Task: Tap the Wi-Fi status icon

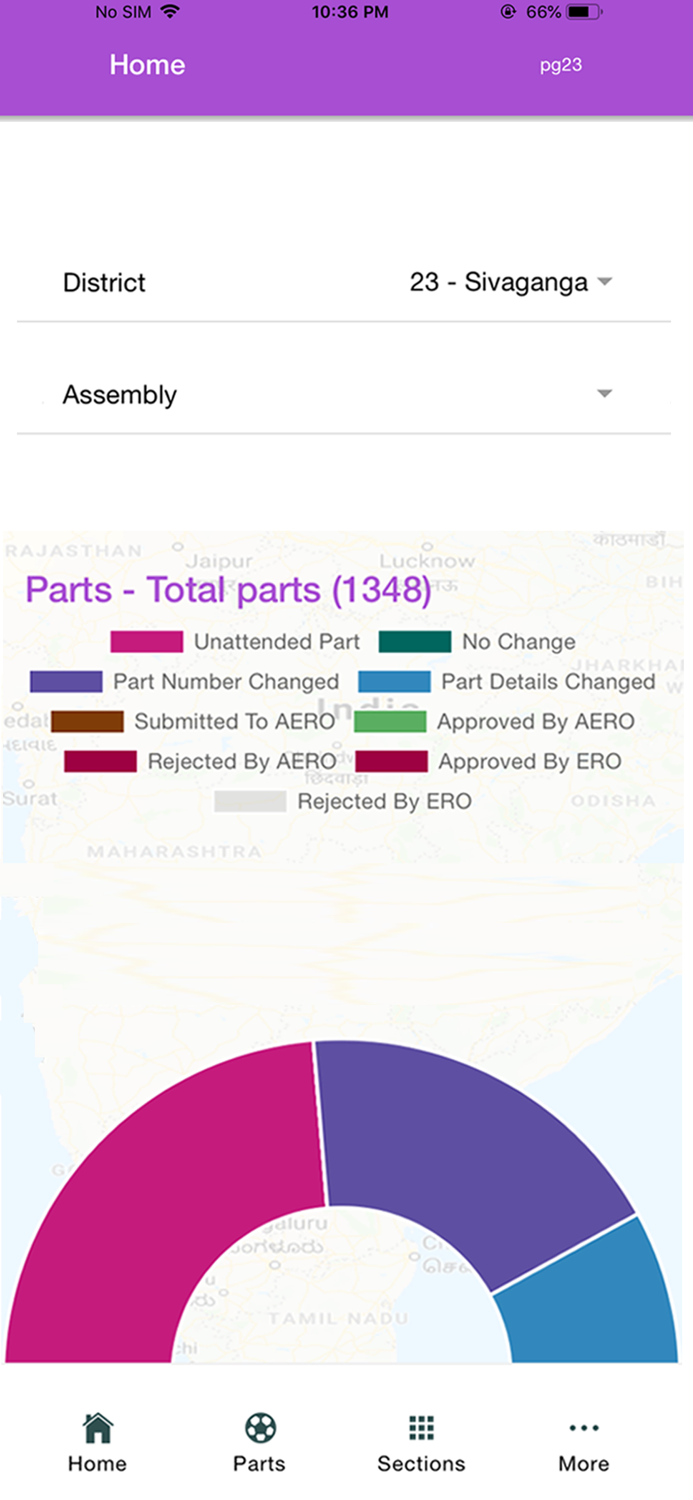Action: click(169, 13)
